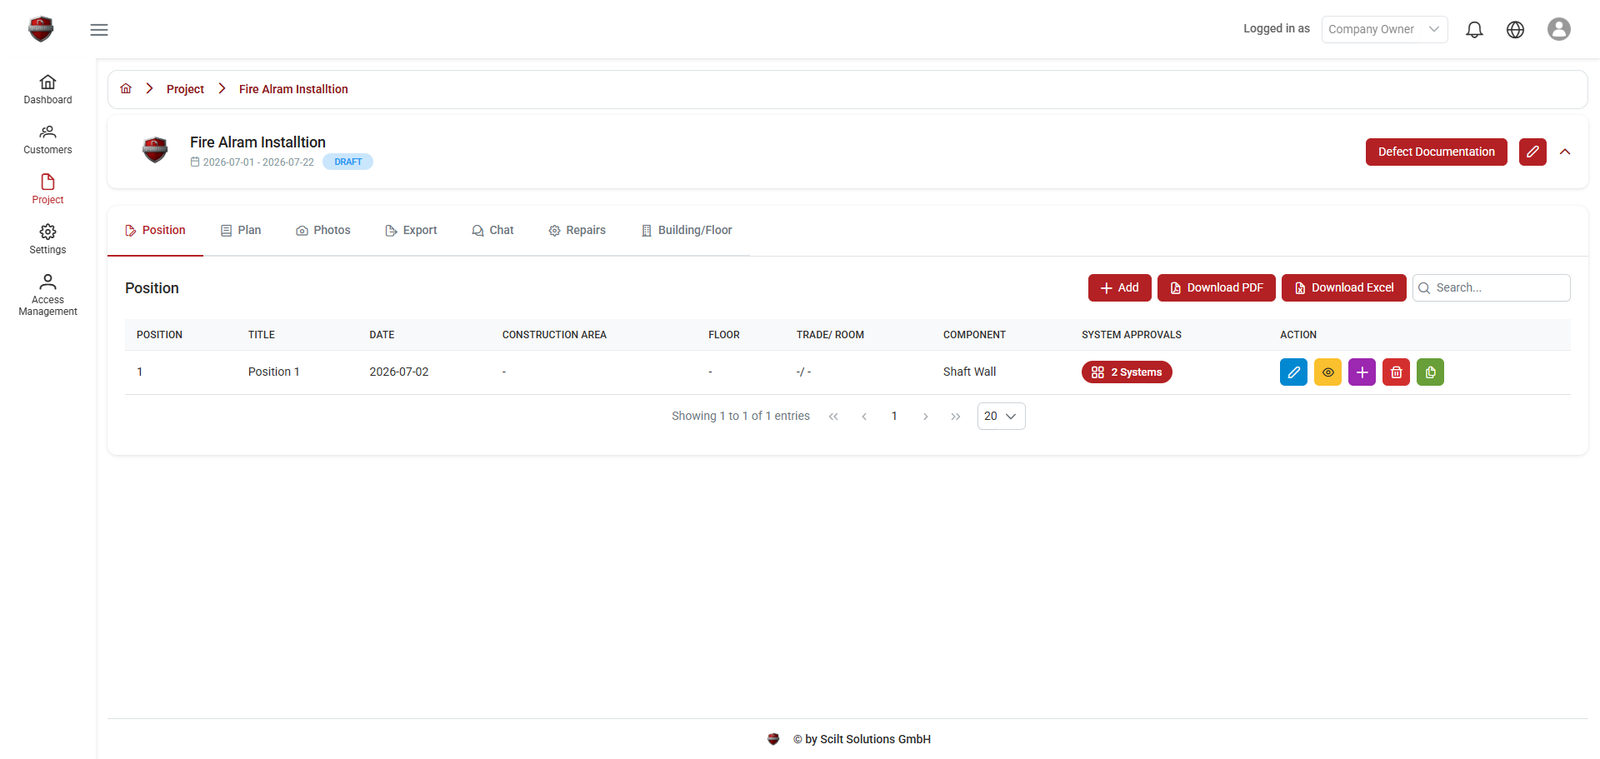The width and height of the screenshot is (1600, 759).
Task: Go to previous page arrow
Action: [864, 416]
